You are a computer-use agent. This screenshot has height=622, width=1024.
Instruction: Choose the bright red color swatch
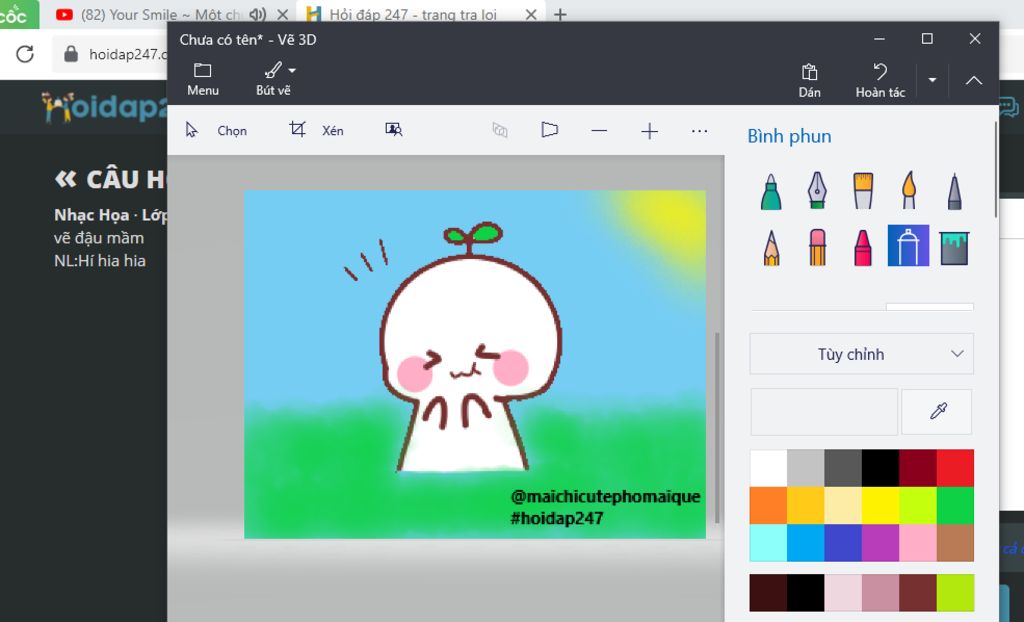955,468
